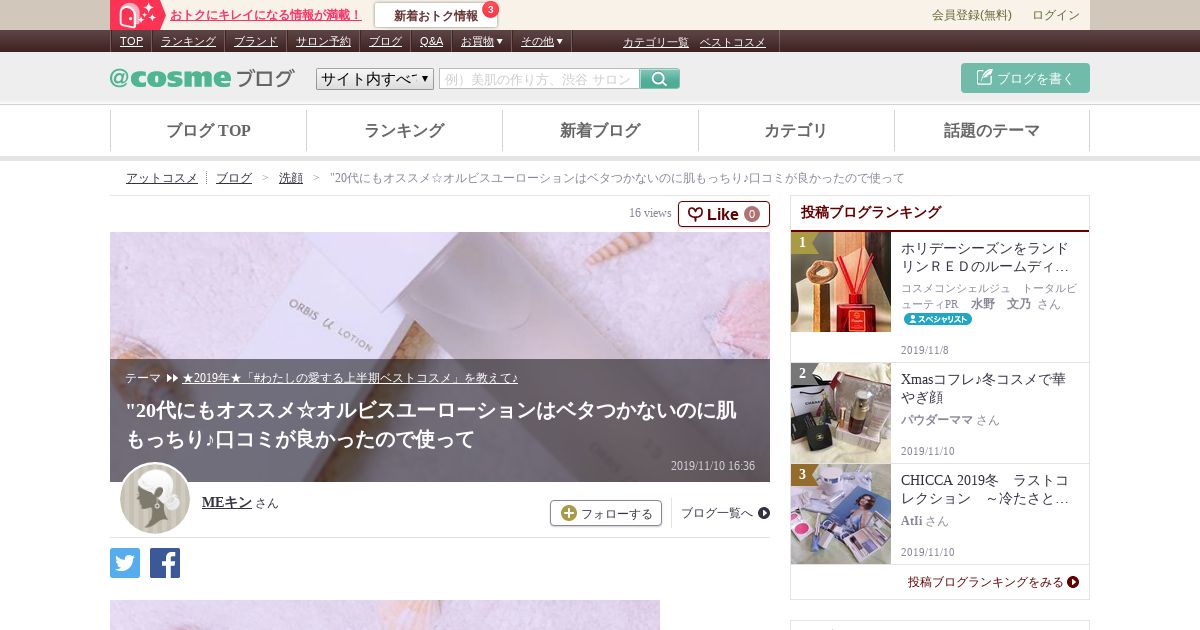
Task: Open CHICCA 2019冬 ラストコレクション post
Action: (985, 489)
